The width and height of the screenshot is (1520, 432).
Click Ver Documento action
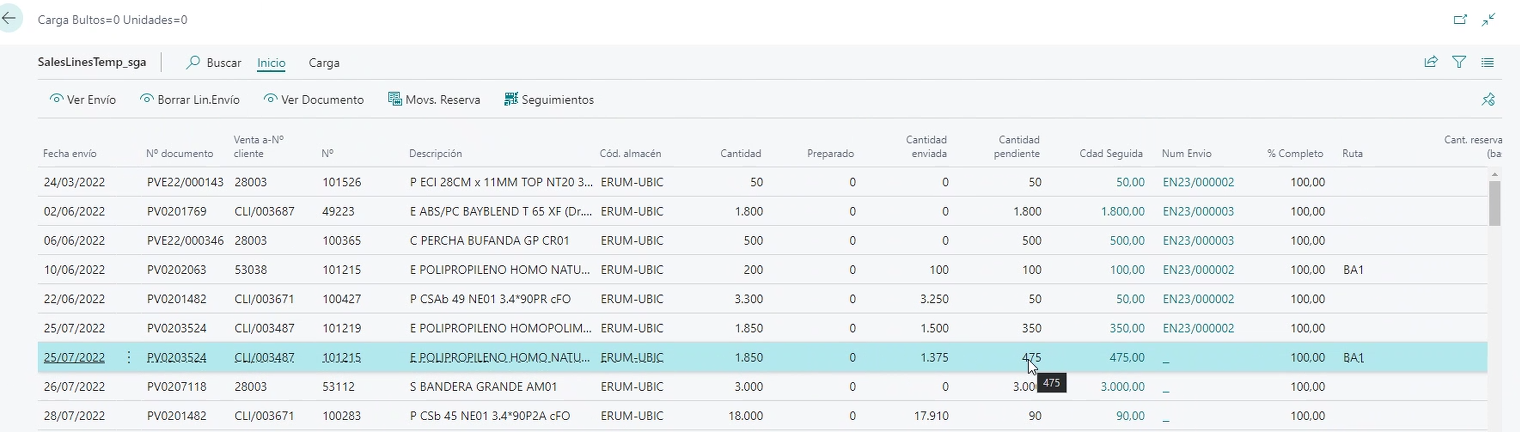[314, 100]
